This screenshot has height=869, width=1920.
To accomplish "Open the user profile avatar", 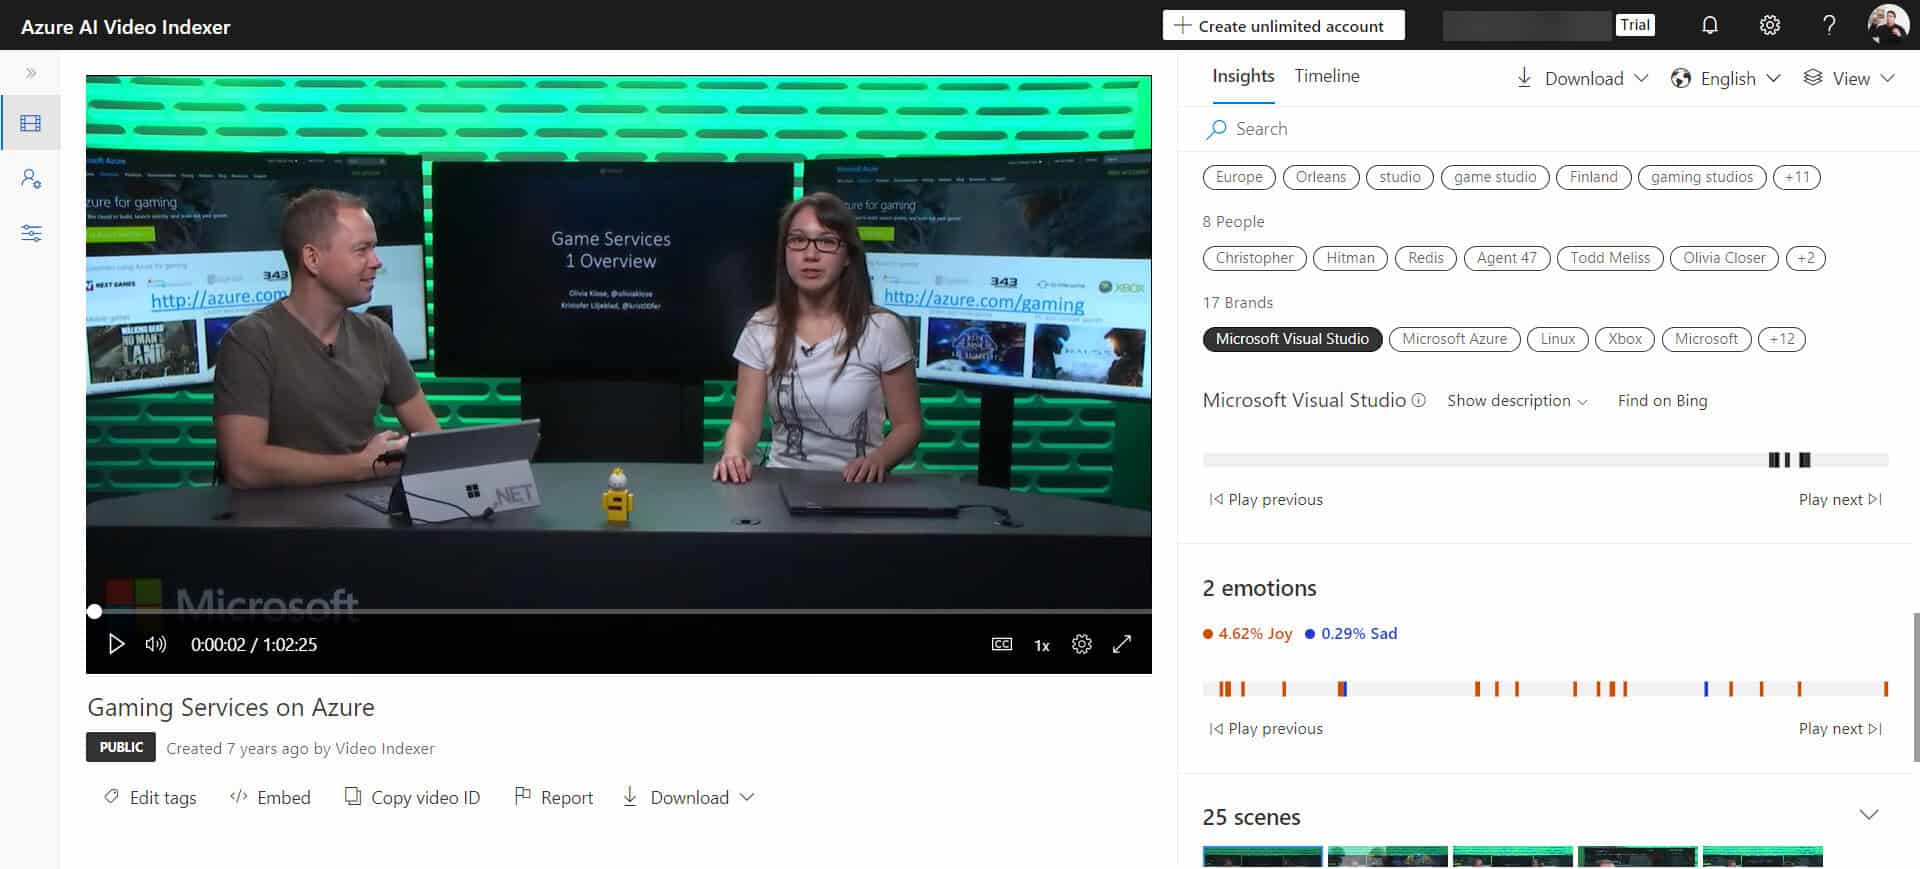I will coord(1888,25).
